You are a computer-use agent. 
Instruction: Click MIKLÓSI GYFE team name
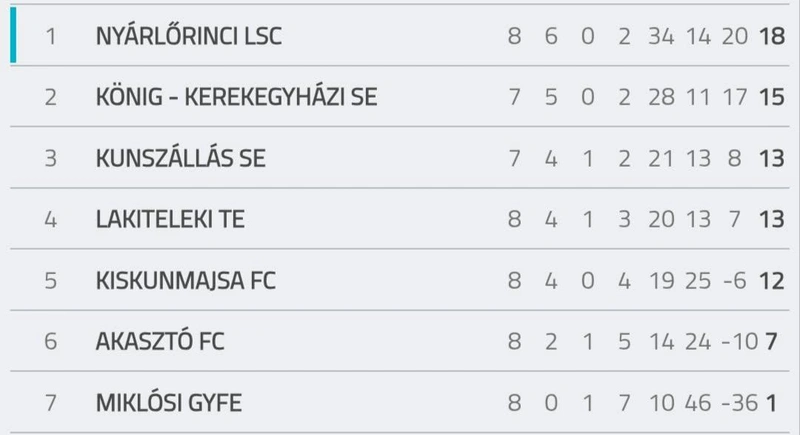[x=168, y=403]
